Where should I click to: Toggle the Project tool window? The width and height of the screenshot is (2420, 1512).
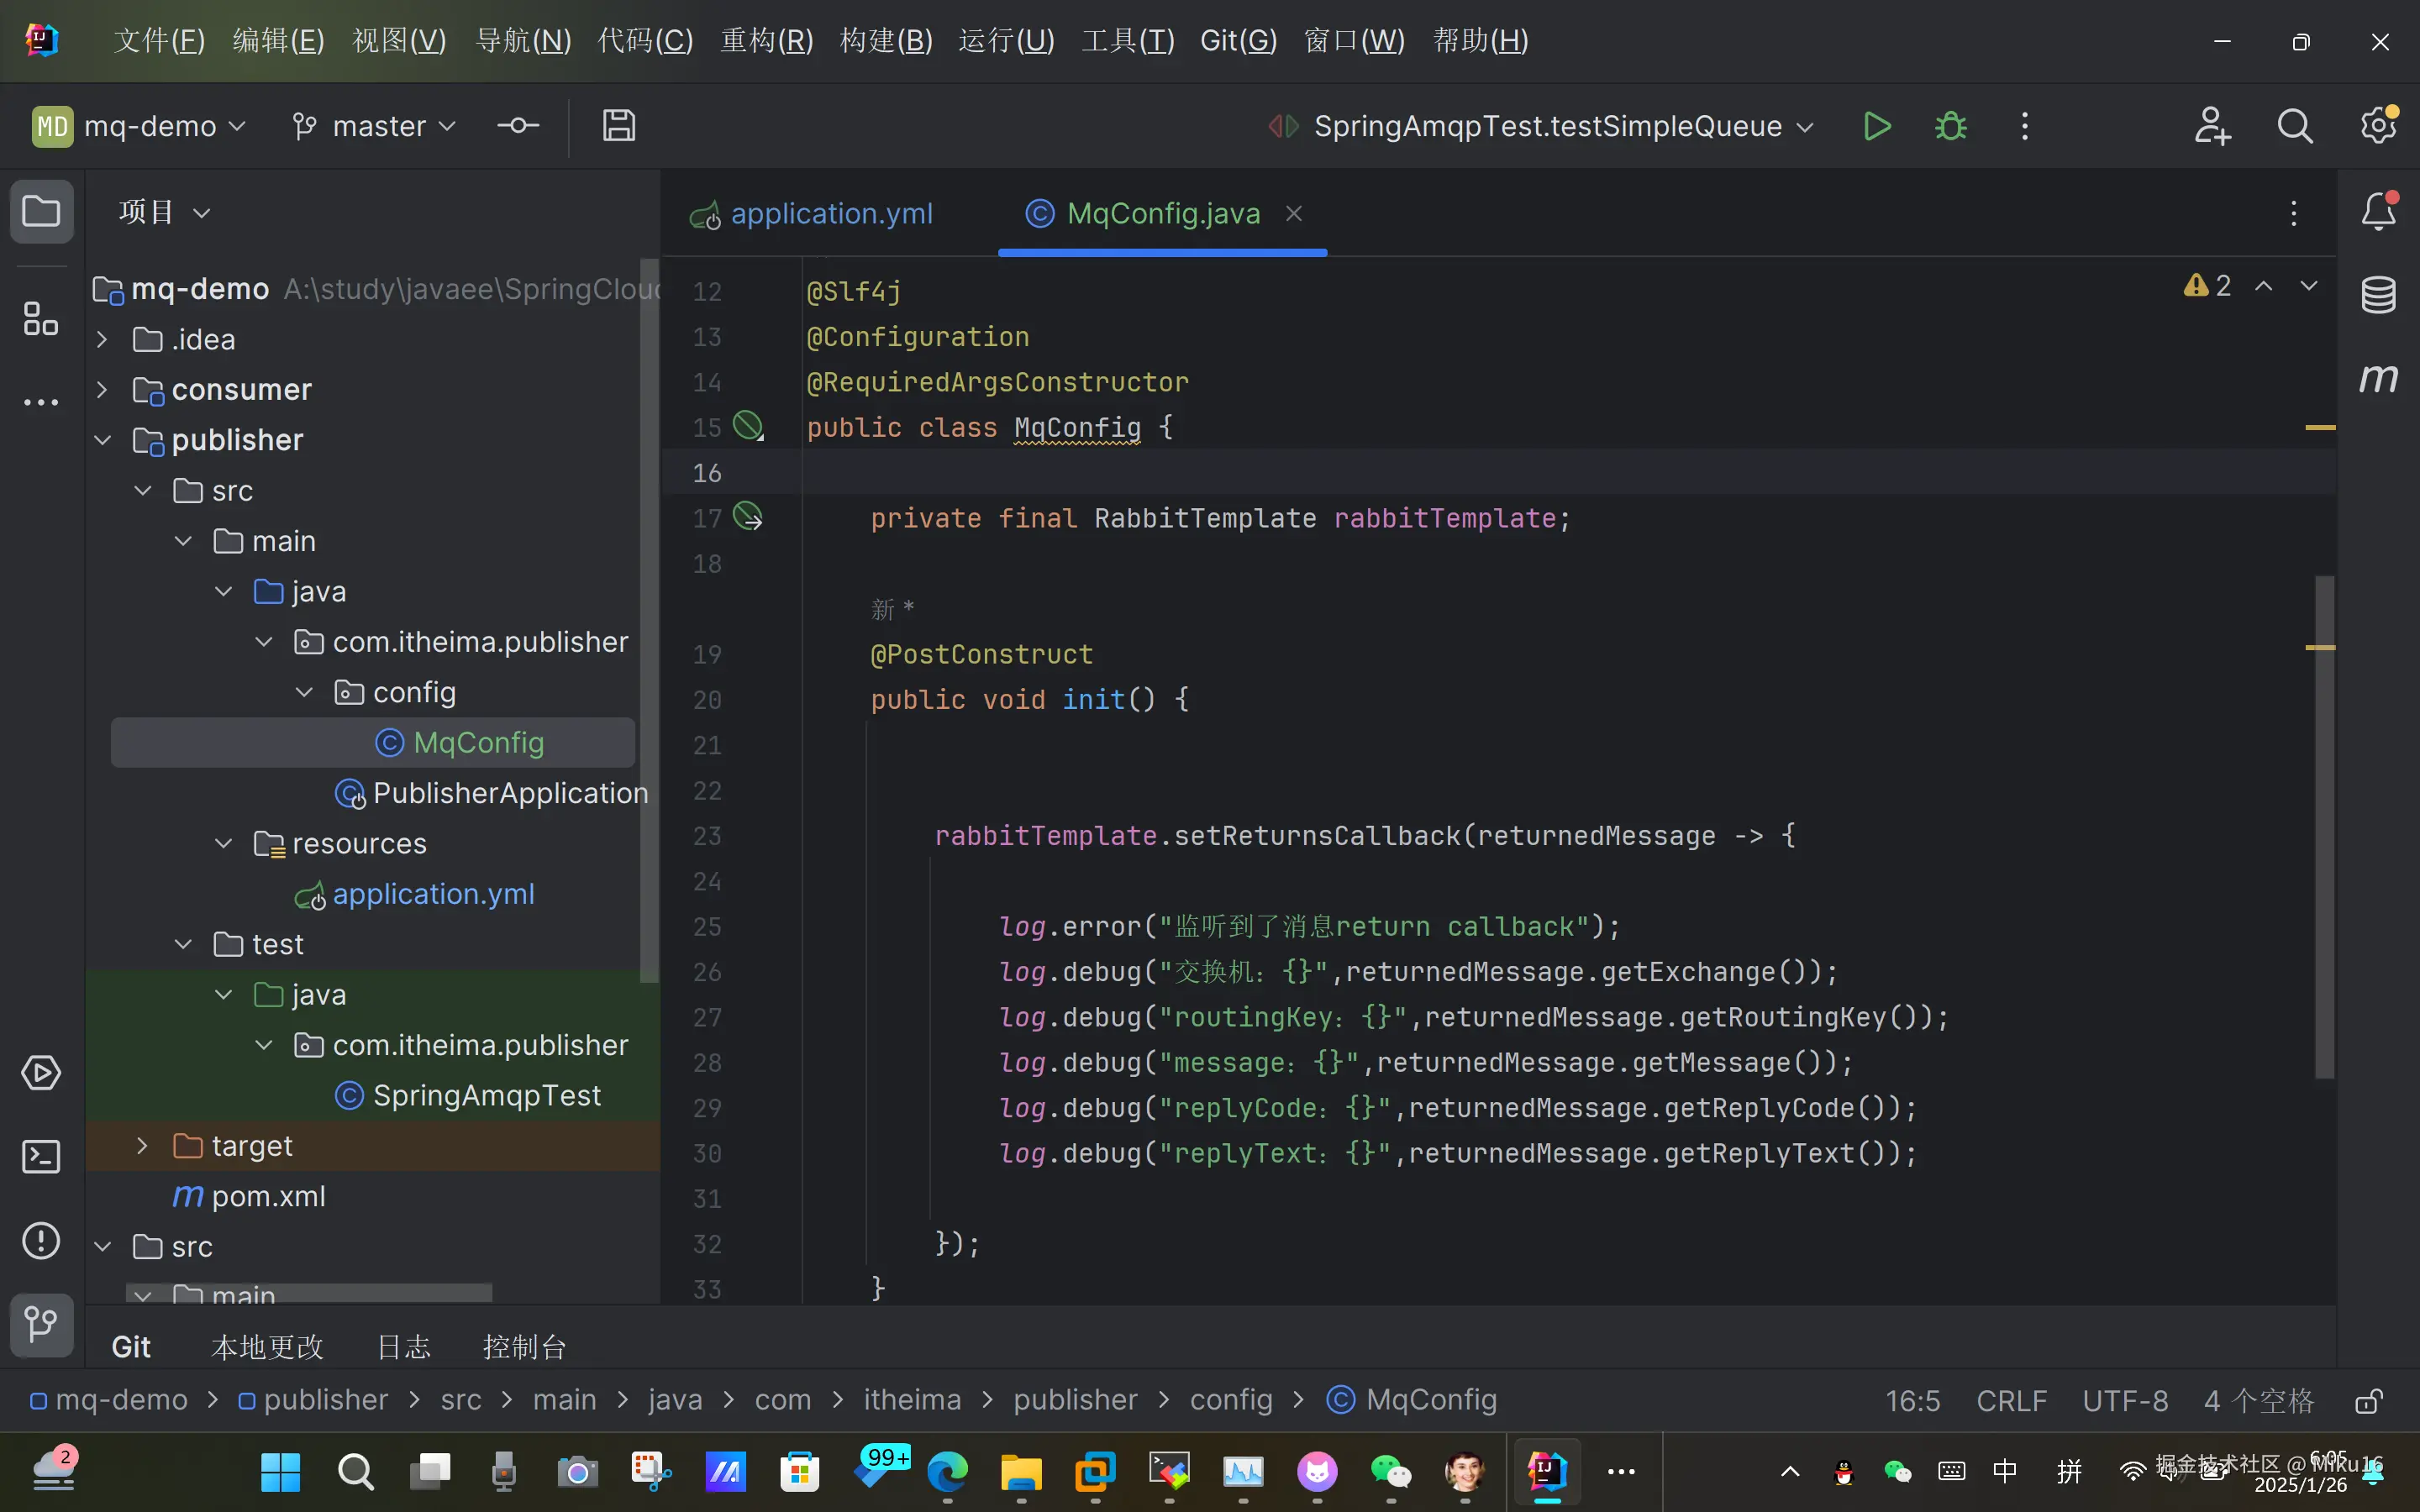click(x=41, y=212)
